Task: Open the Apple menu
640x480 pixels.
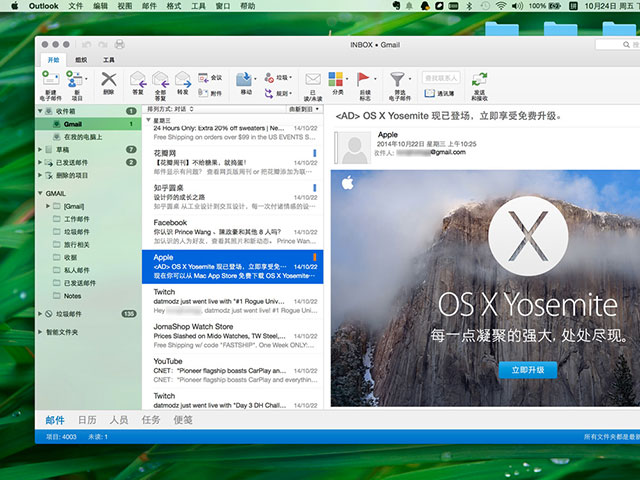Action: (14, 6)
